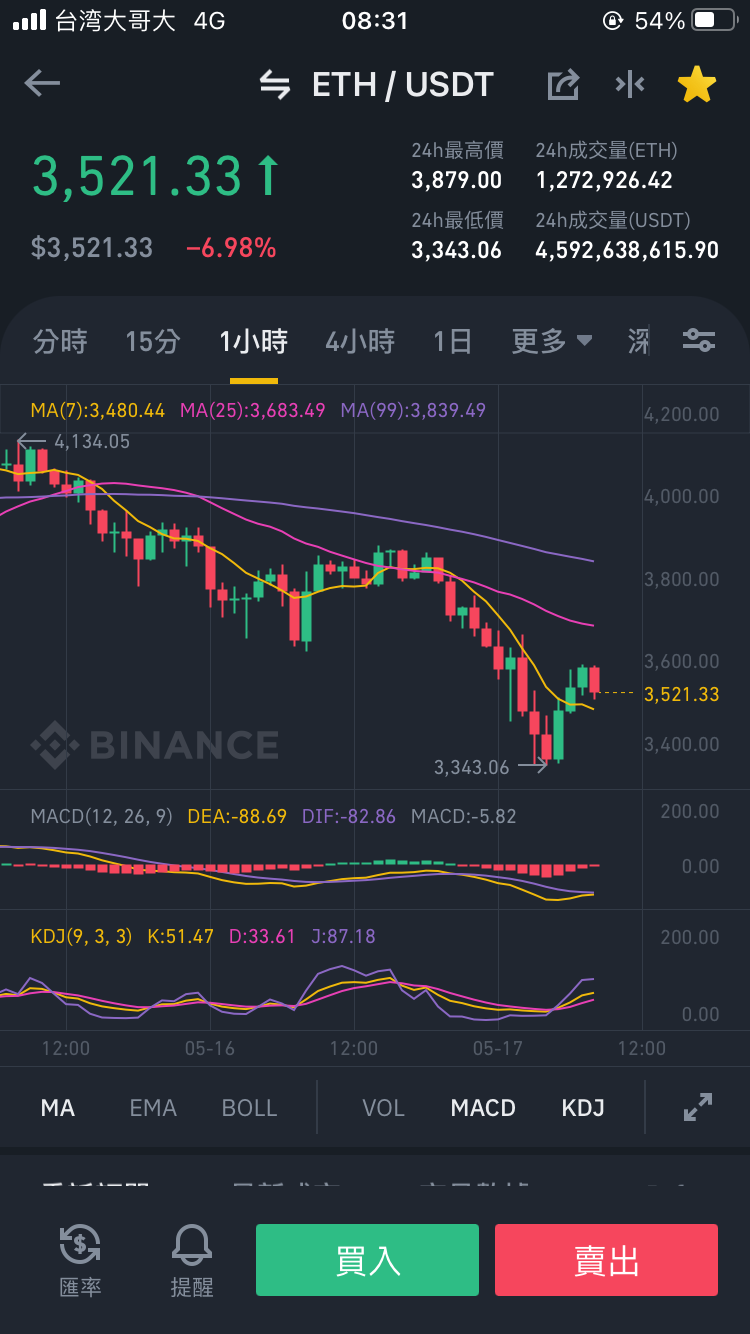Toggle the VOL sub-indicator

coord(383,1108)
